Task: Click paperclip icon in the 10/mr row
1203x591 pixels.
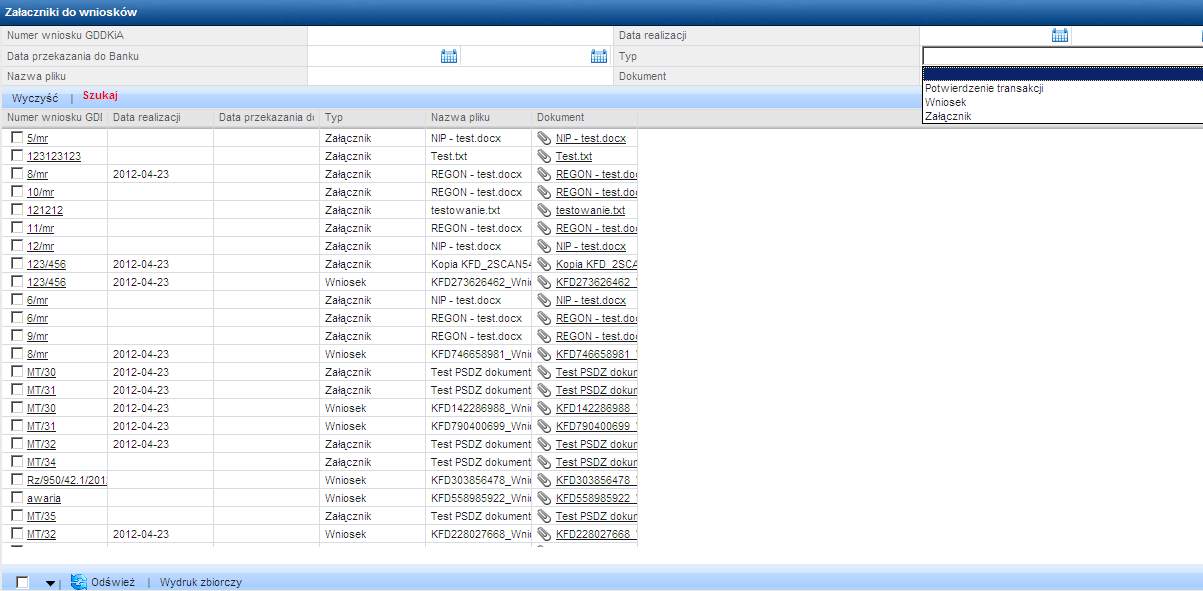Action: pos(543,192)
